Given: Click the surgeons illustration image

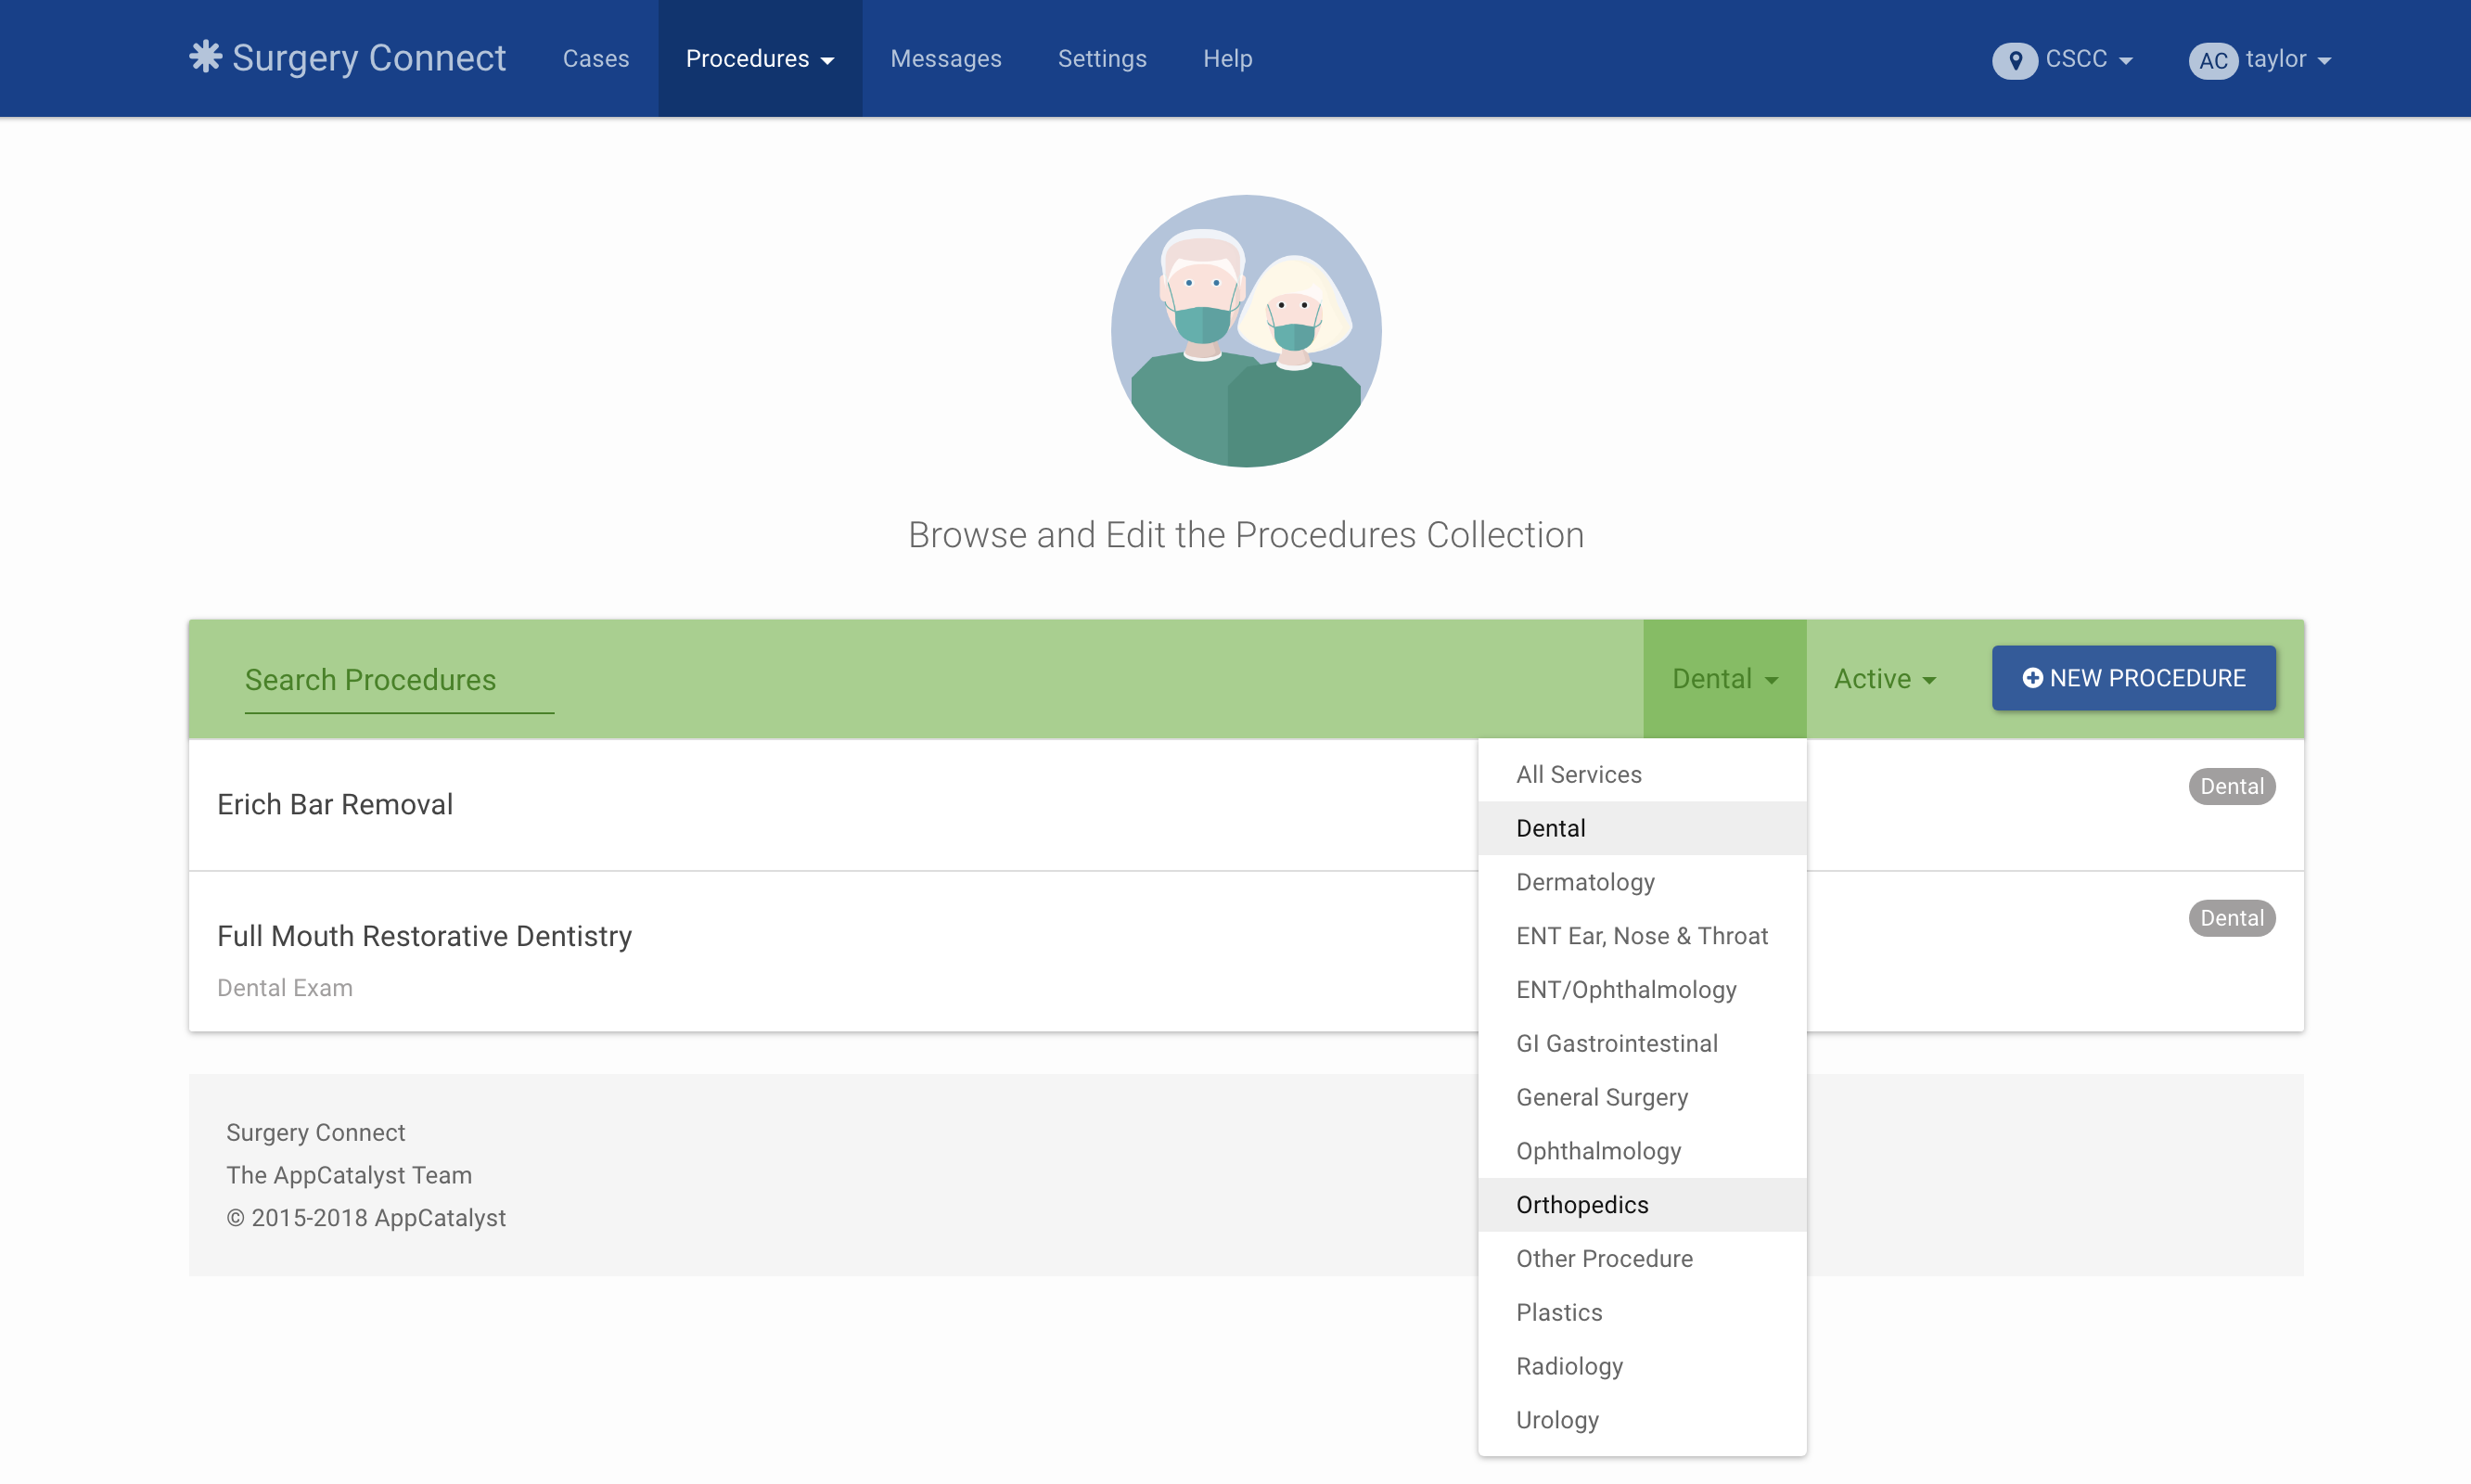Looking at the screenshot, I should tap(1245, 331).
